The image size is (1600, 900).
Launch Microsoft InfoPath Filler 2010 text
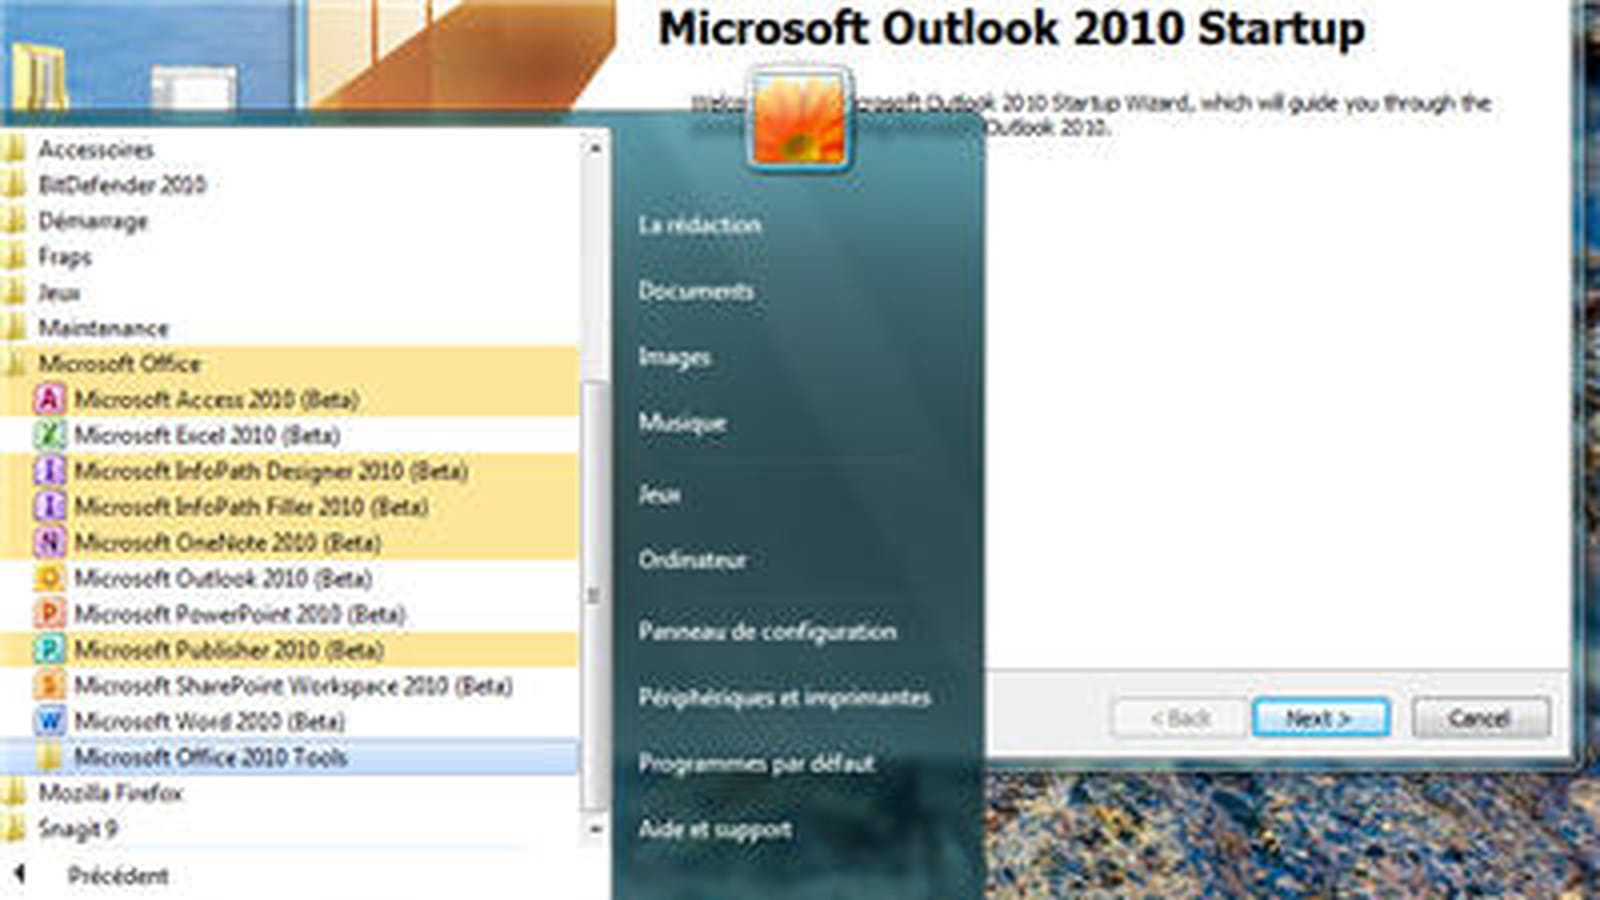click(x=251, y=507)
